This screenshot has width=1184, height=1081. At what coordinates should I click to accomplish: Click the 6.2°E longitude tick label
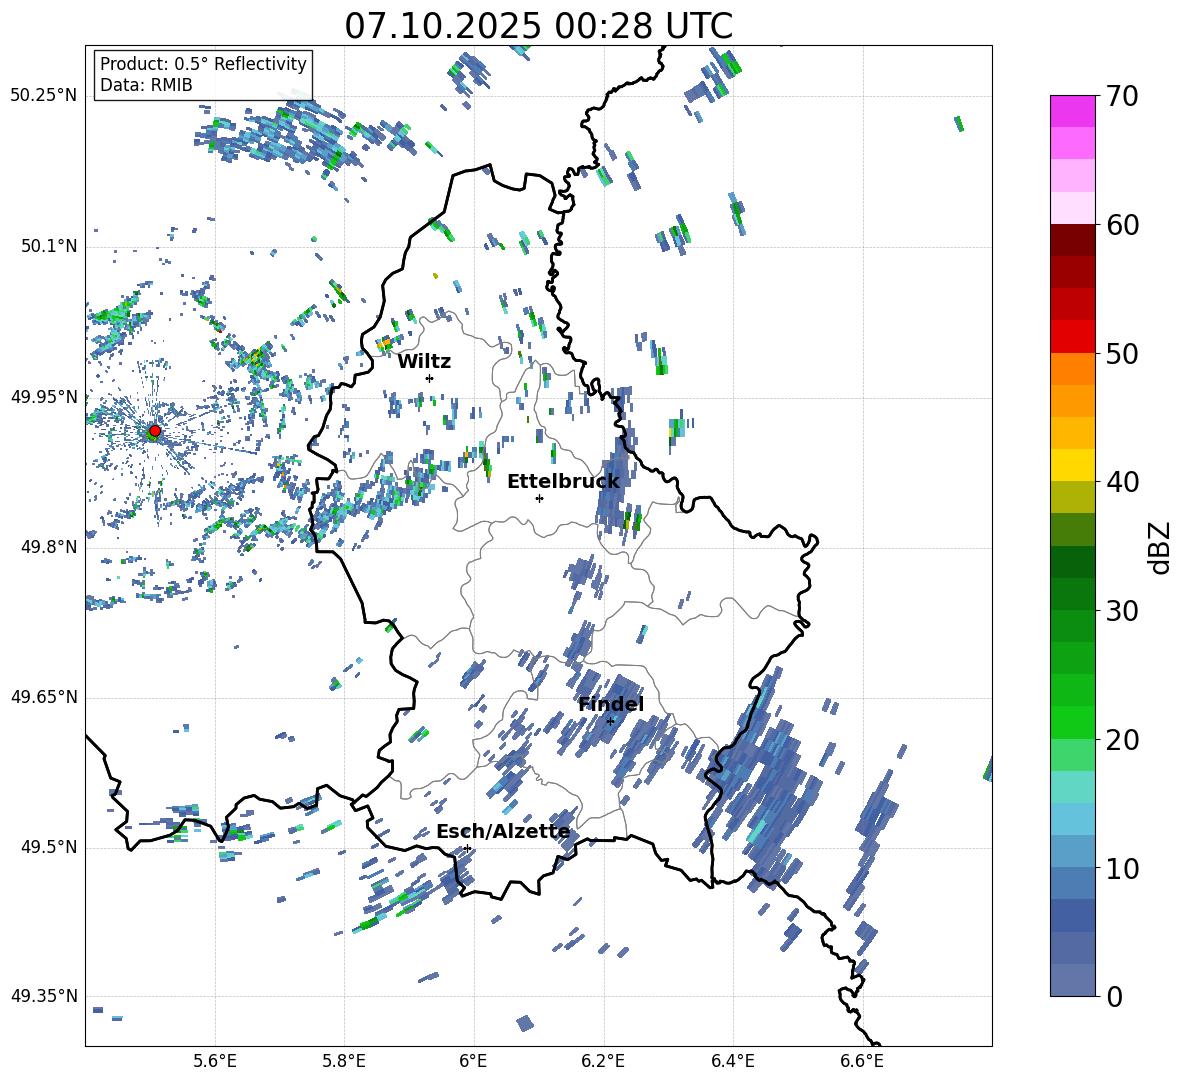603,1060
